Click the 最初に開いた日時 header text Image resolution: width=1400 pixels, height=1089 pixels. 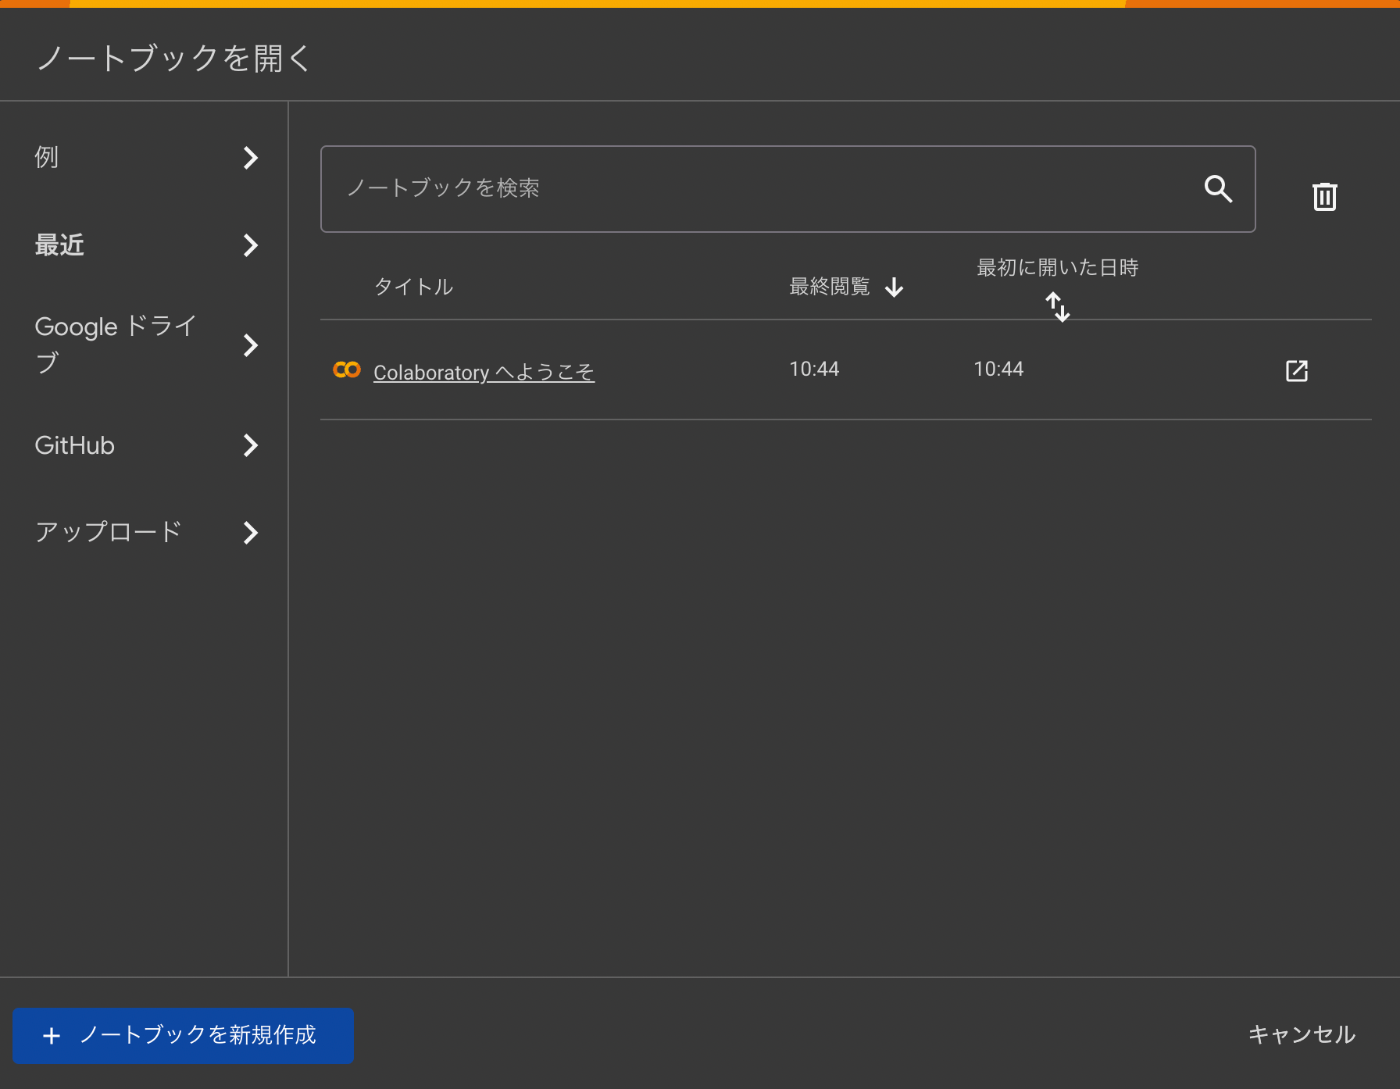point(1057,267)
